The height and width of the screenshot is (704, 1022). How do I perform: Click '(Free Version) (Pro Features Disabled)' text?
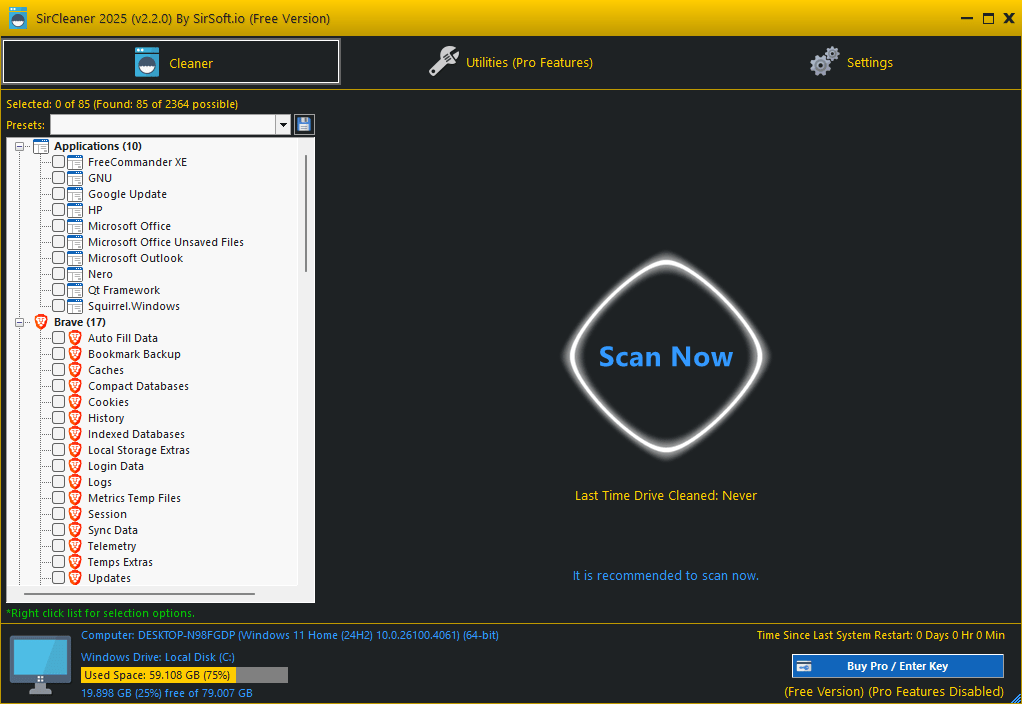coord(894,692)
